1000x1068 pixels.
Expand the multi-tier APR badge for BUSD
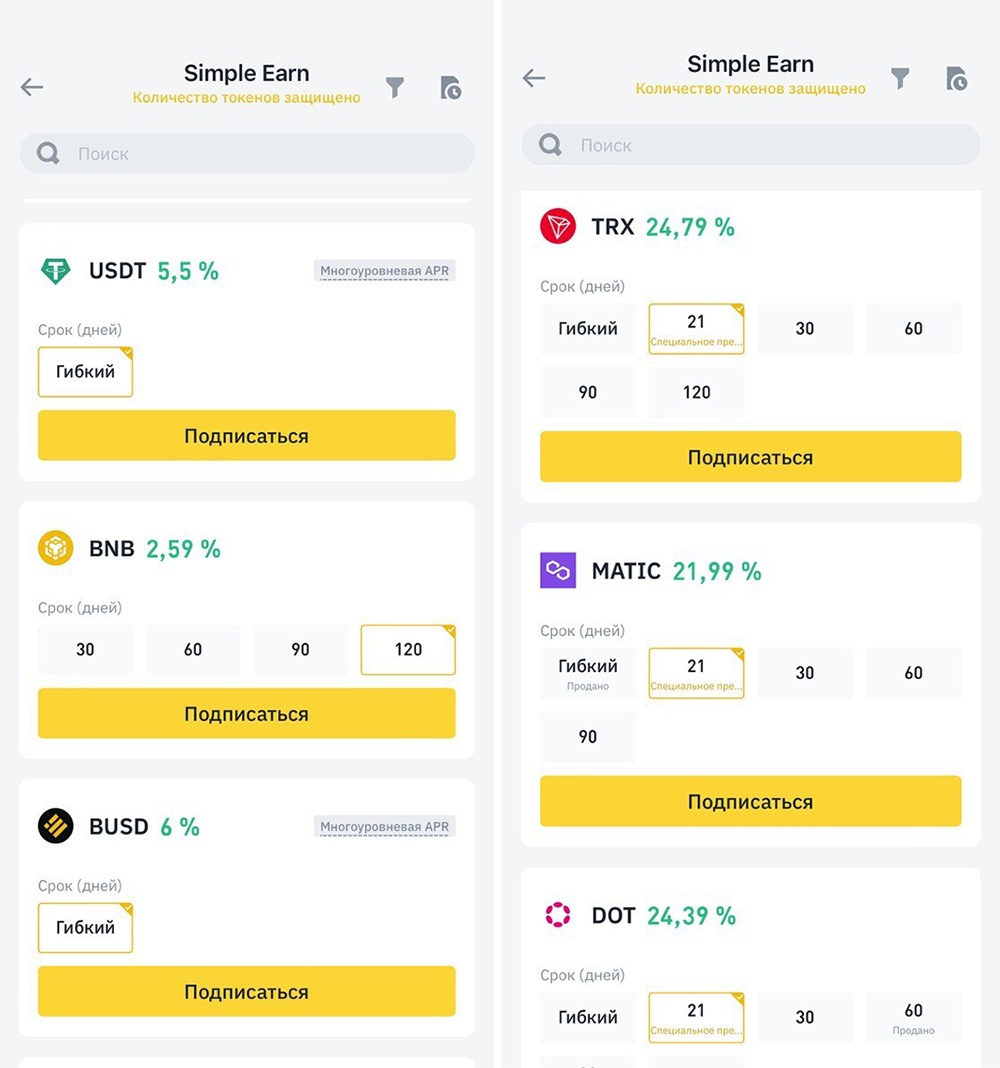coord(385,827)
